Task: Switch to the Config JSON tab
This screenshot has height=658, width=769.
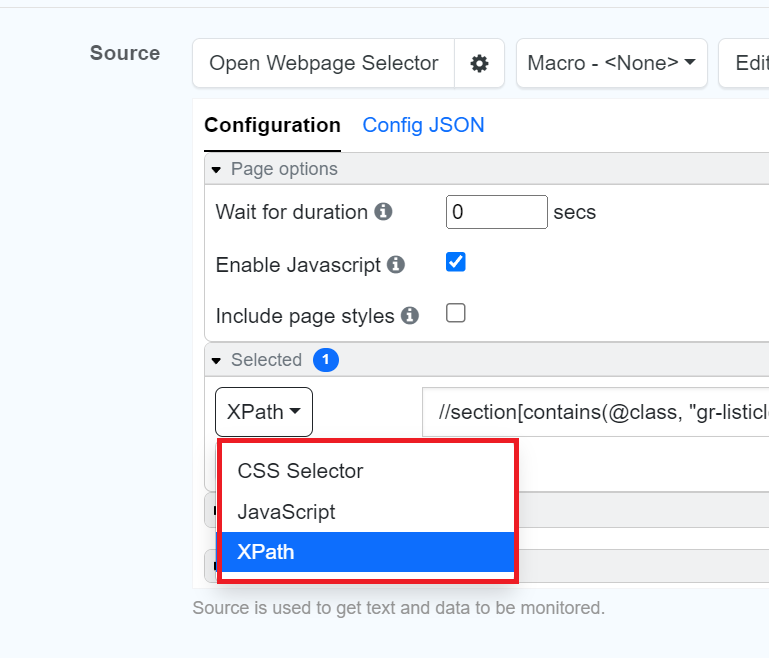Action: [423, 125]
